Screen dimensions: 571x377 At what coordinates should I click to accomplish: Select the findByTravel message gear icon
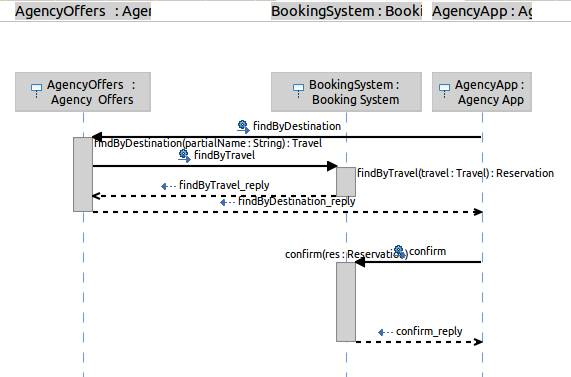pyautogui.click(x=184, y=156)
